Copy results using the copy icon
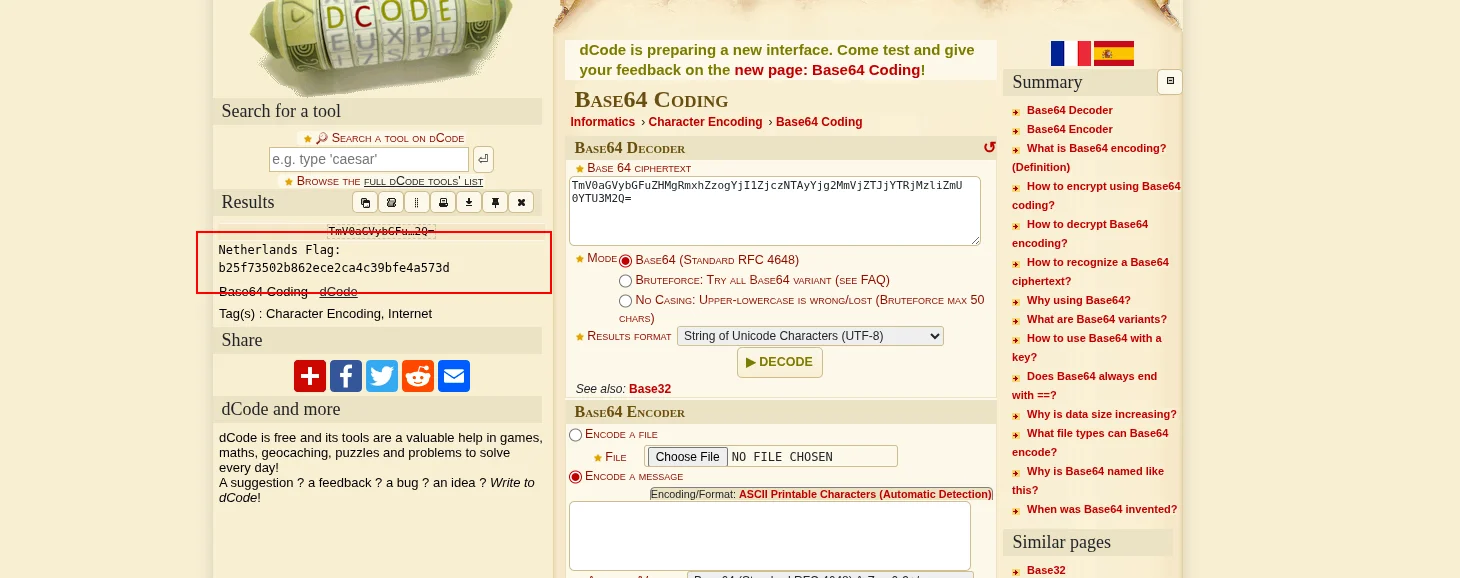The width and height of the screenshot is (1460, 578). [x=365, y=202]
